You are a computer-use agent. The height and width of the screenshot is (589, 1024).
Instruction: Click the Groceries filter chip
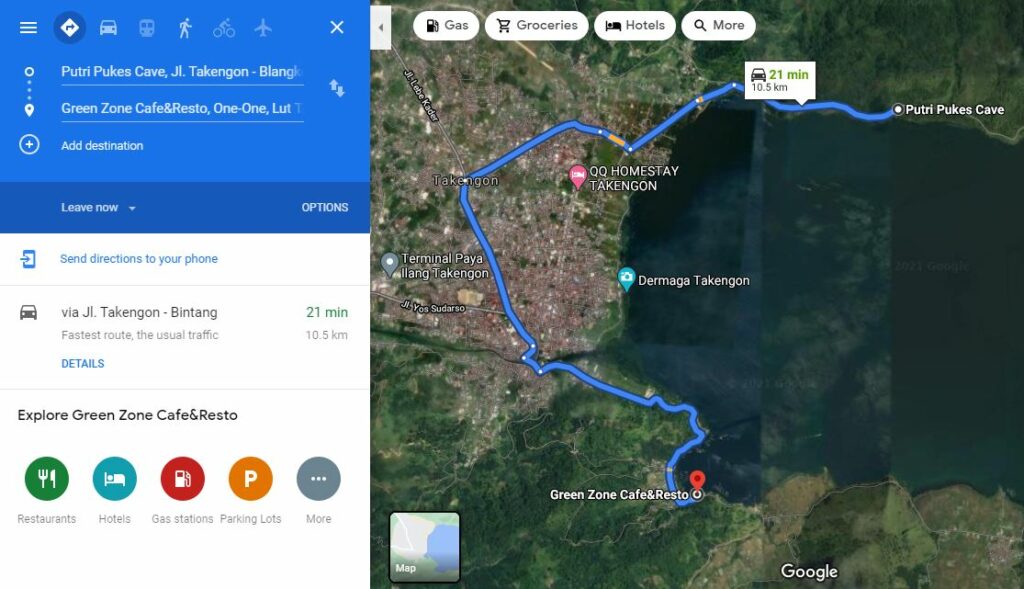coord(537,25)
